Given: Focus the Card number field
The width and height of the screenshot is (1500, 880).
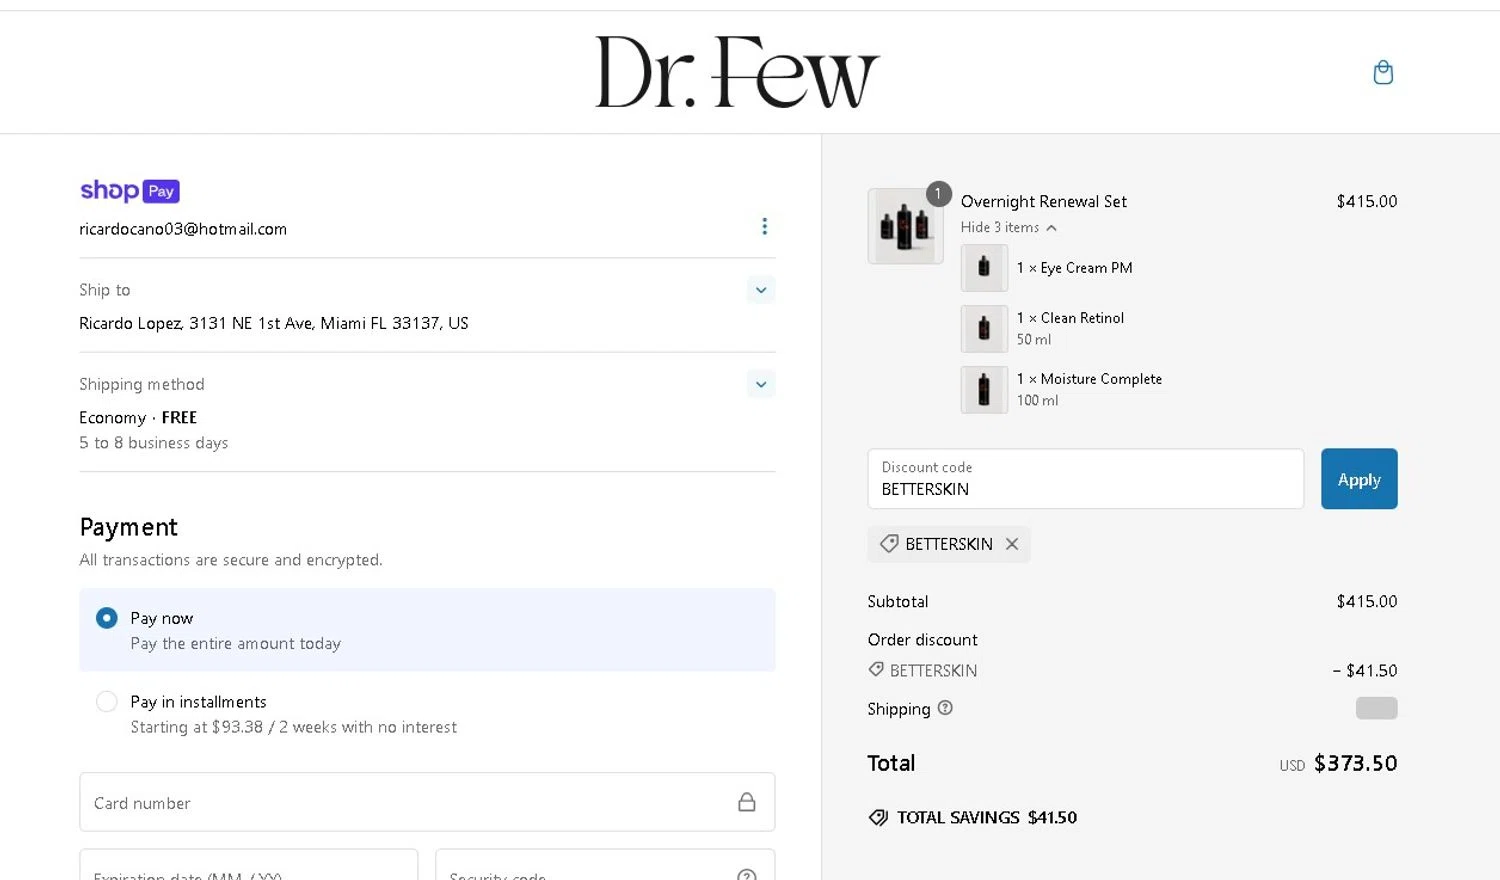Looking at the screenshot, I should coord(427,802).
